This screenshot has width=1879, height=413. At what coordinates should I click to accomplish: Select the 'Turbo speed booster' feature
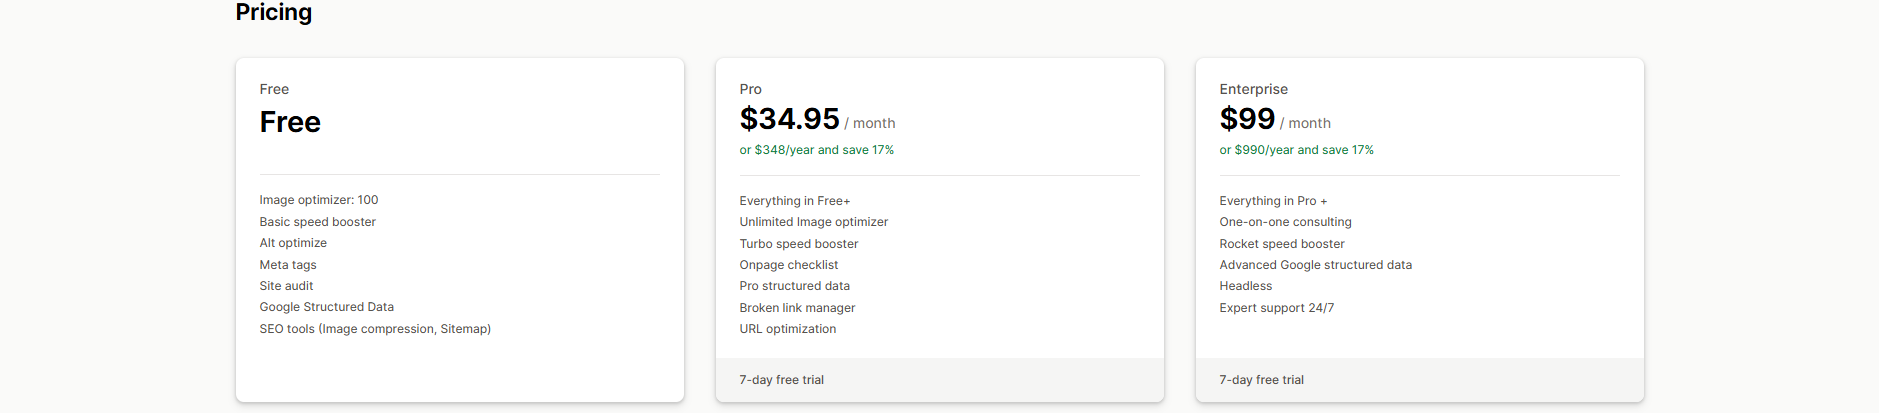click(x=798, y=244)
